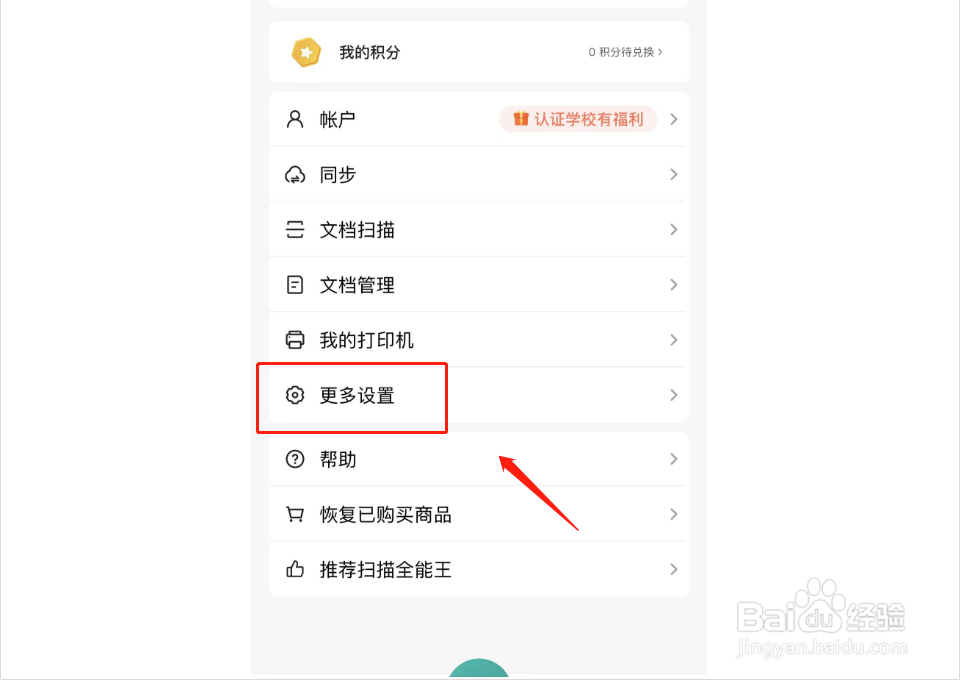960x680 pixels.
Task: Open the gear icon for more settings
Action: coord(295,395)
